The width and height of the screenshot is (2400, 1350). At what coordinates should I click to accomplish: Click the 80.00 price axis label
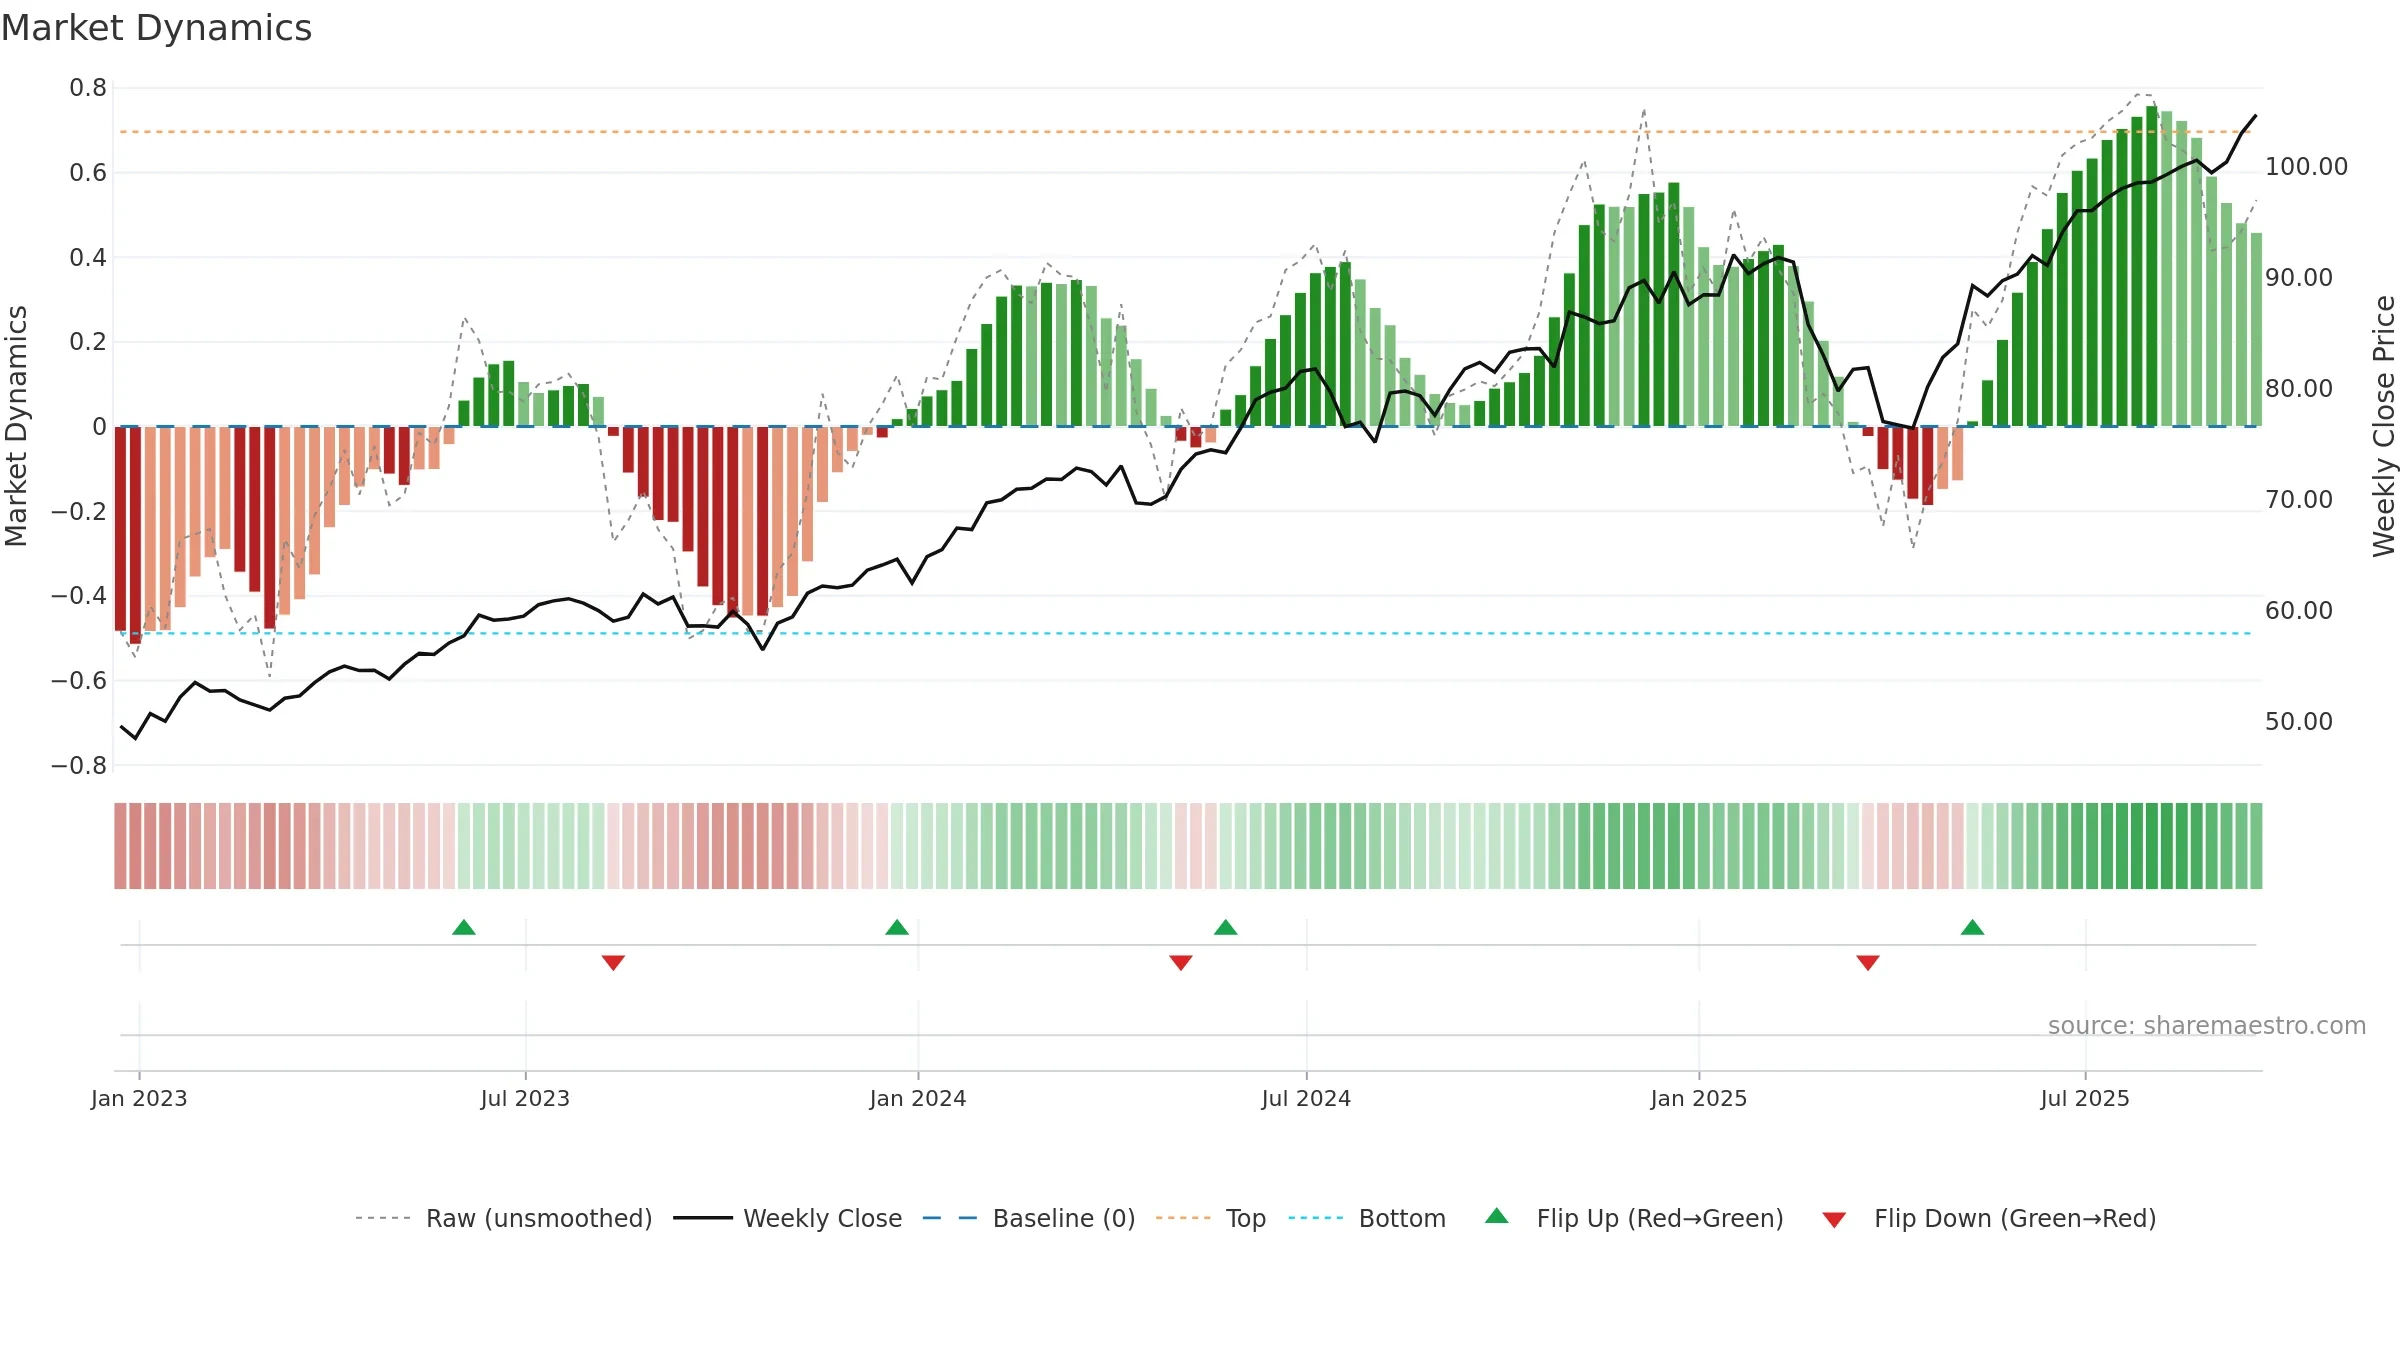tap(2299, 388)
